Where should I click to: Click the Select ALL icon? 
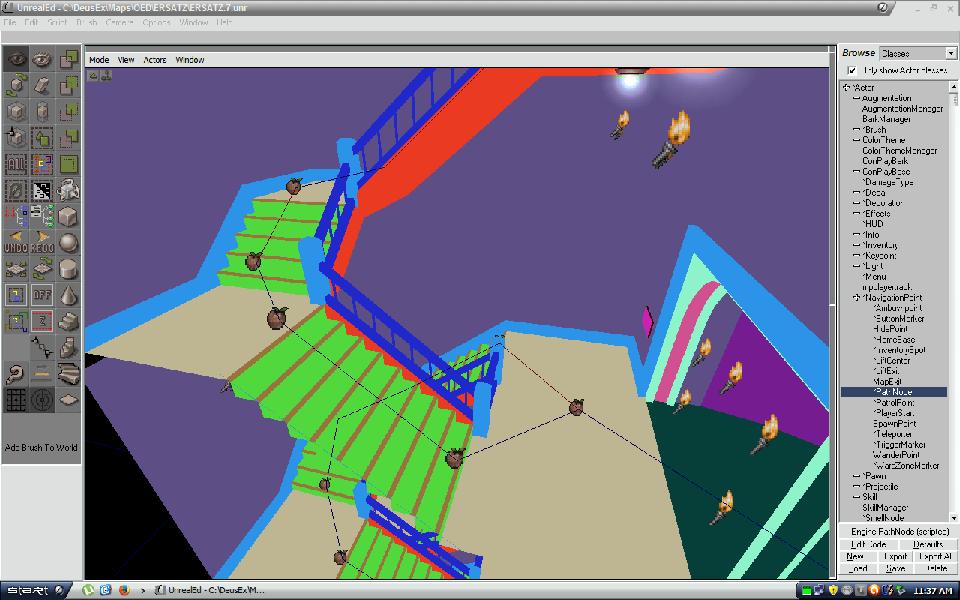(16, 164)
